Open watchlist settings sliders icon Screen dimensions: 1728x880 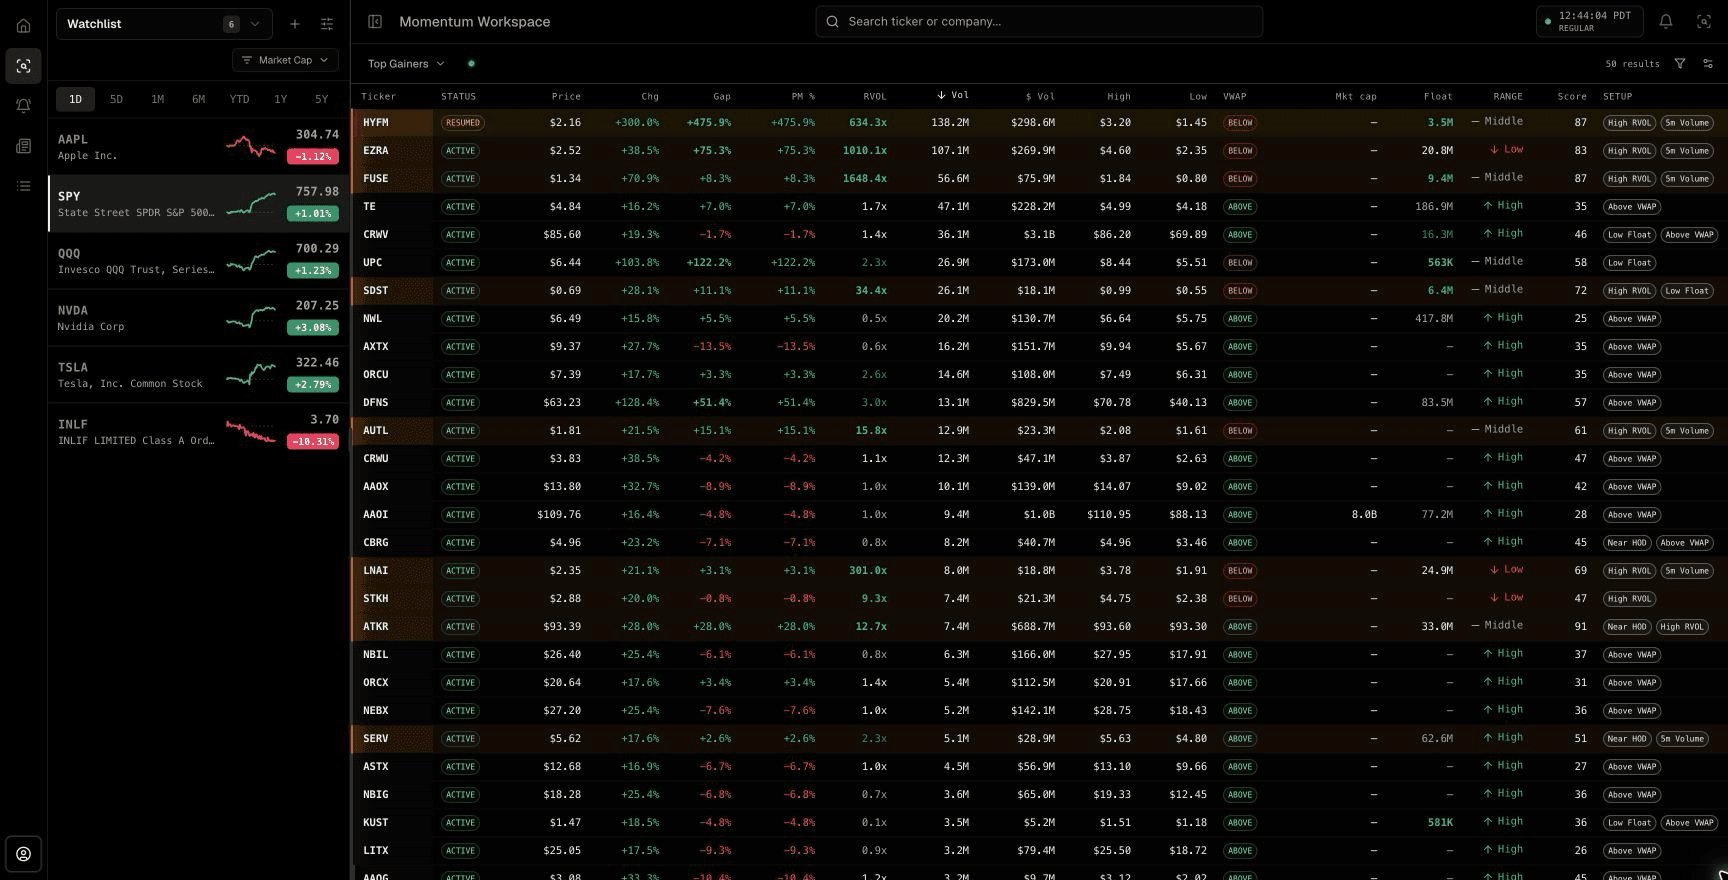(327, 24)
